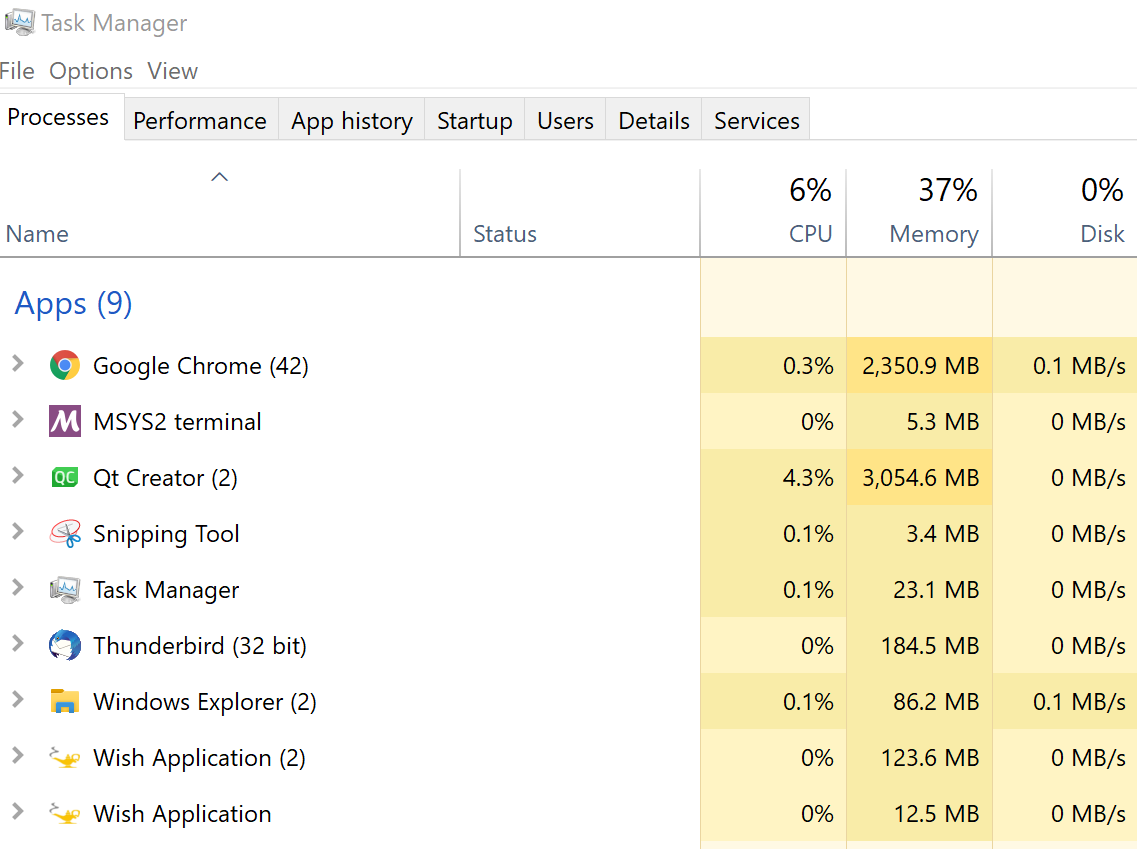Screen dimensions: 1137x849
Task: Select the Wish Application (2) row name
Action: [199, 758]
